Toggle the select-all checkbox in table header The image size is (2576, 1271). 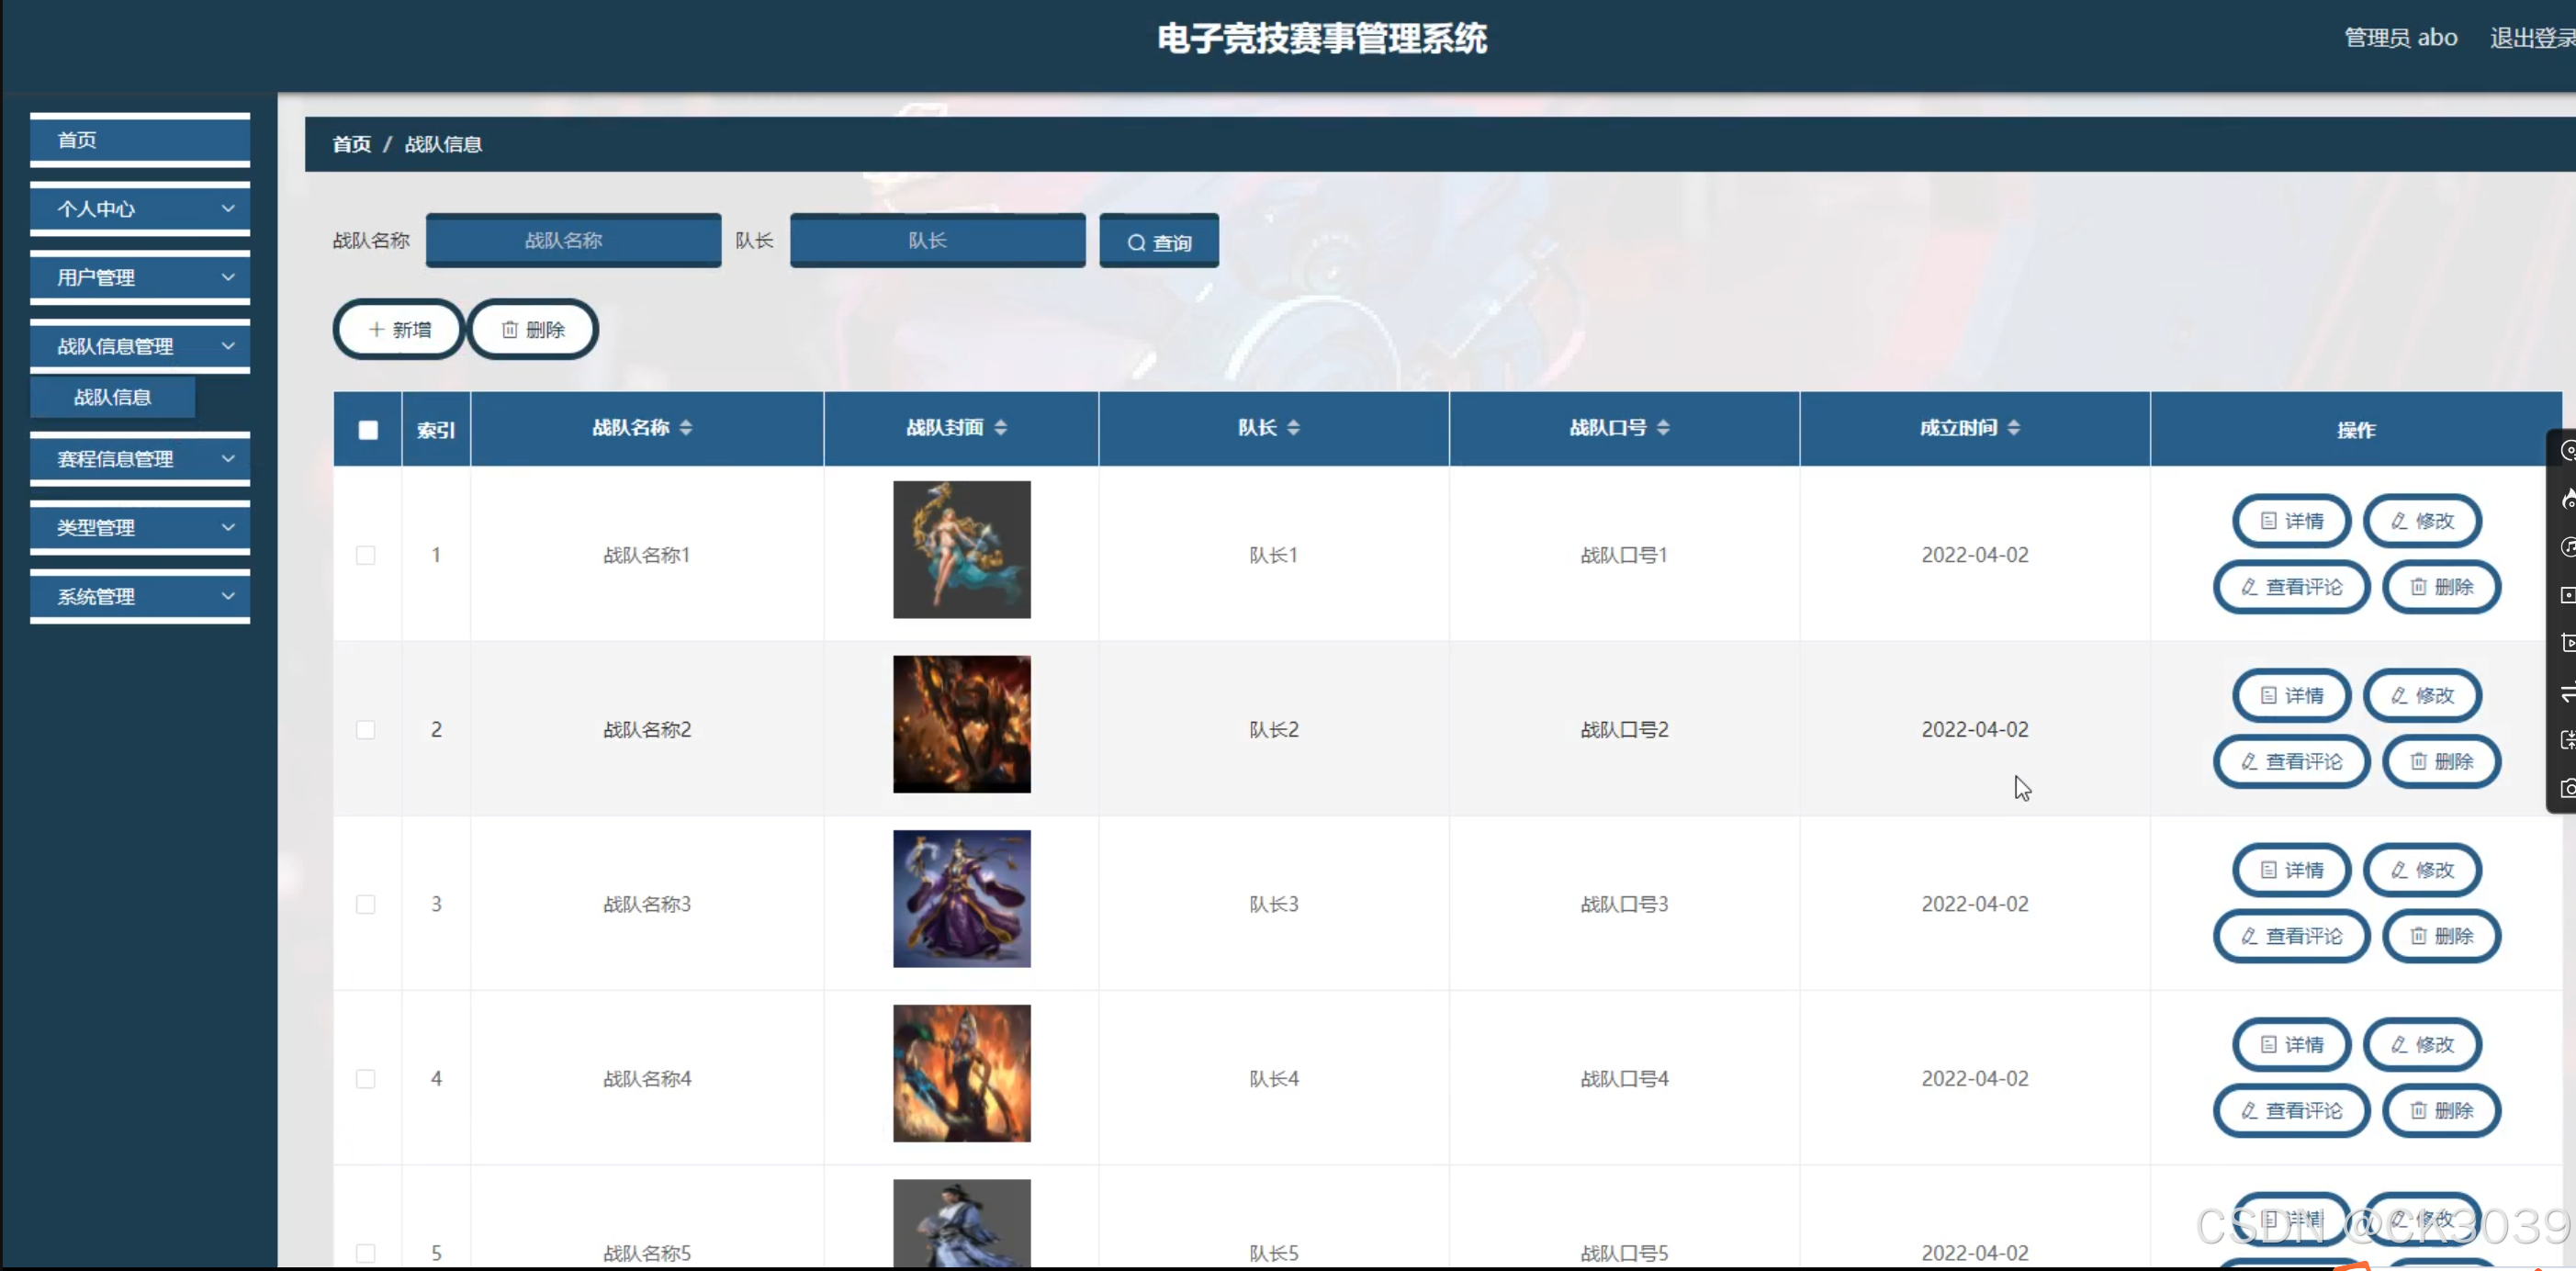click(368, 430)
